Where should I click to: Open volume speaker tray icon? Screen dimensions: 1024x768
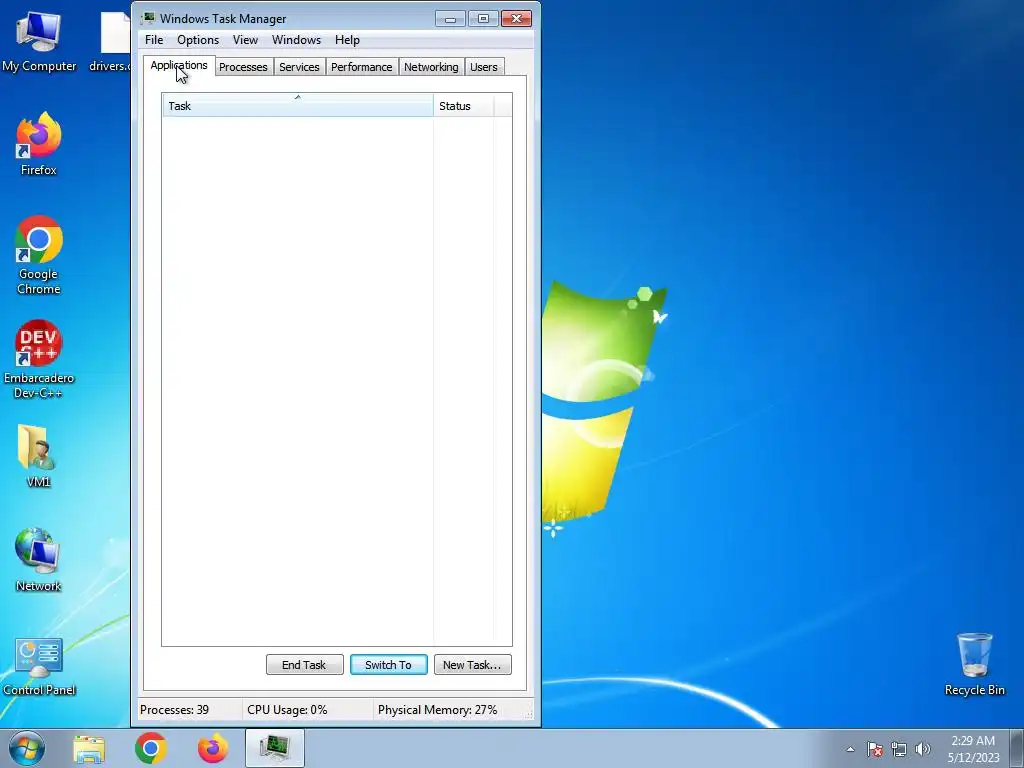[922, 749]
